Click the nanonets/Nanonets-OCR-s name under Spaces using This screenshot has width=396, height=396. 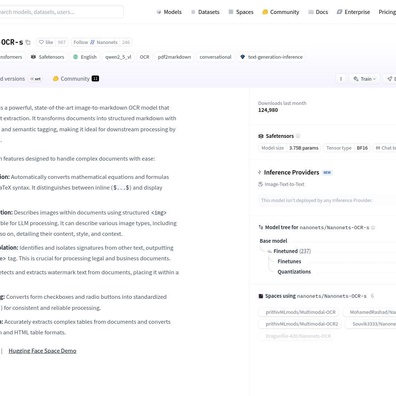(332, 296)
